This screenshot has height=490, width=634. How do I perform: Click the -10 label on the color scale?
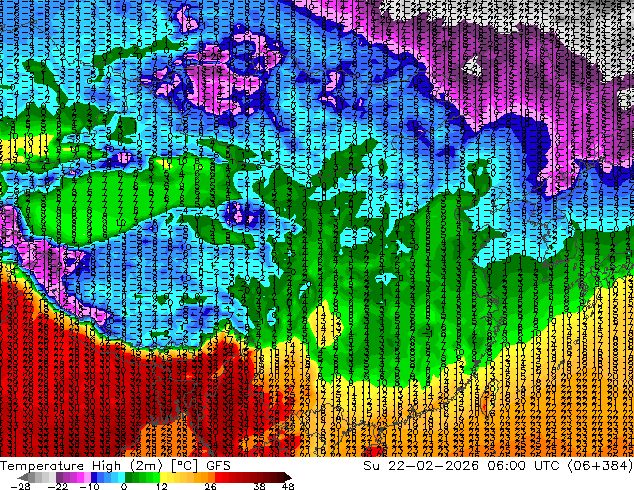pyautogui.click(x=89, y=486)
